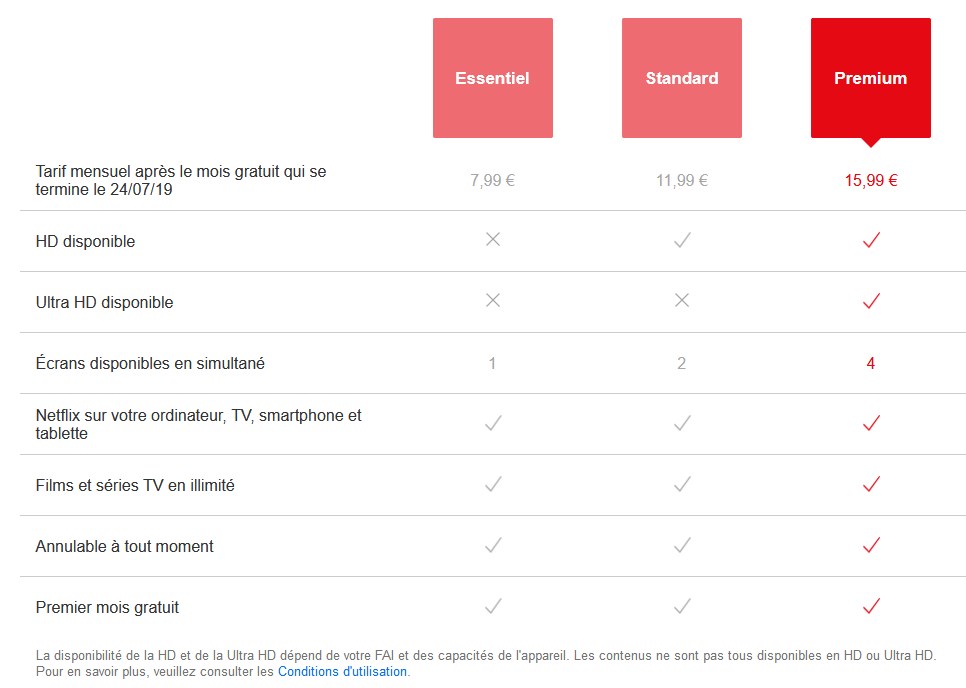Click the X icon for Essentiel HD disponible
This screenshot has width=966, height=688.
tap(493, 239)
